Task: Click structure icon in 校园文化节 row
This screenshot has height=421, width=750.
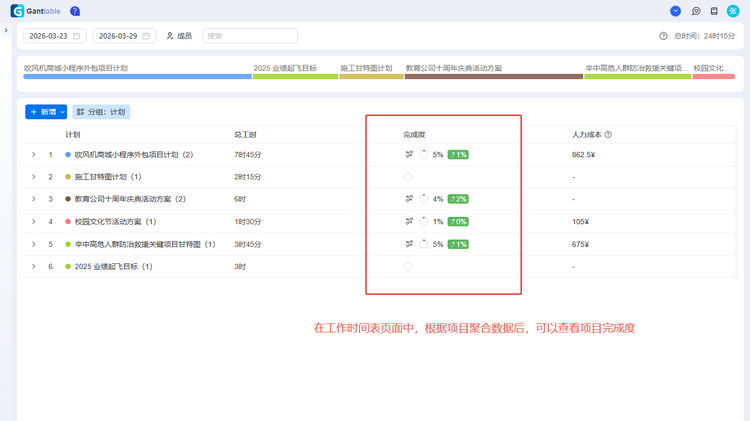Action: (409, 222)
